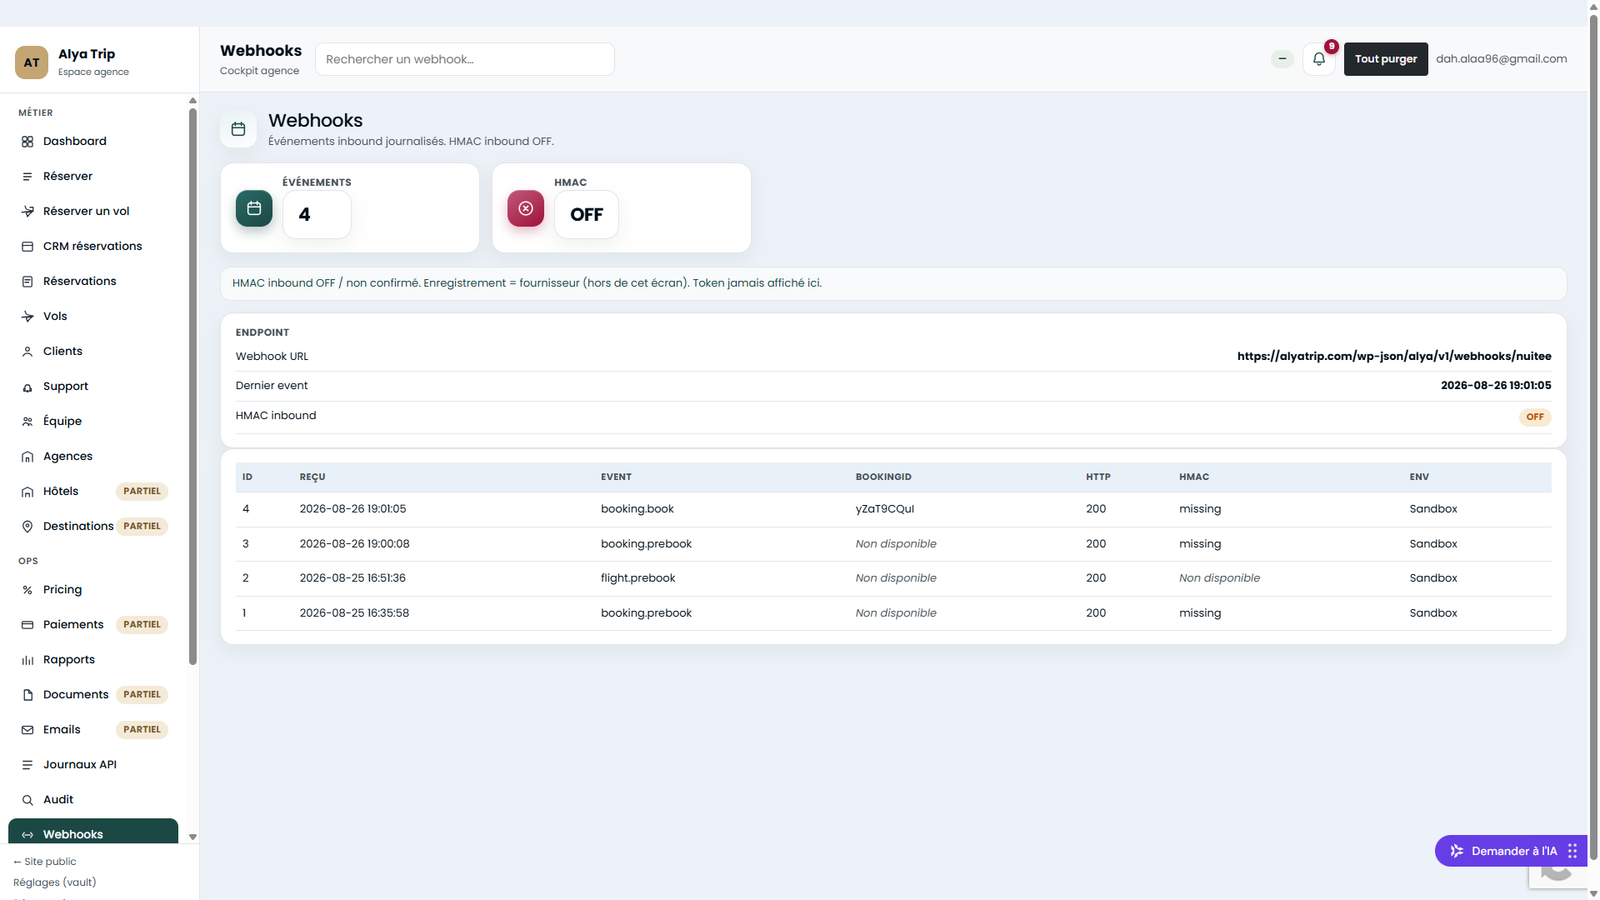Click the CRM réservations icon
The width and height of the screenshot is (1600, 900).
[28, 247]
